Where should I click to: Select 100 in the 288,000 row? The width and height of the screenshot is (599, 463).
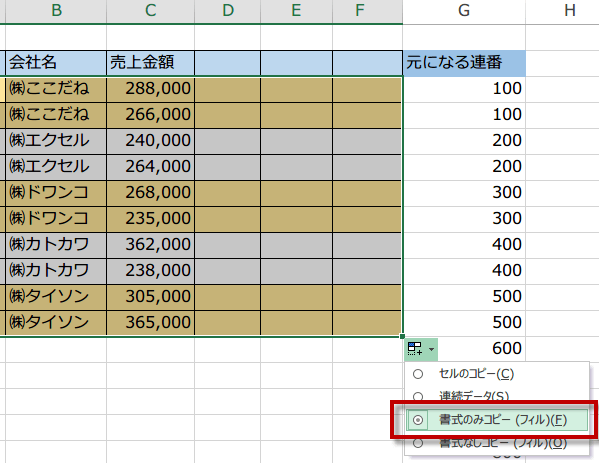(x=464, y=89)
